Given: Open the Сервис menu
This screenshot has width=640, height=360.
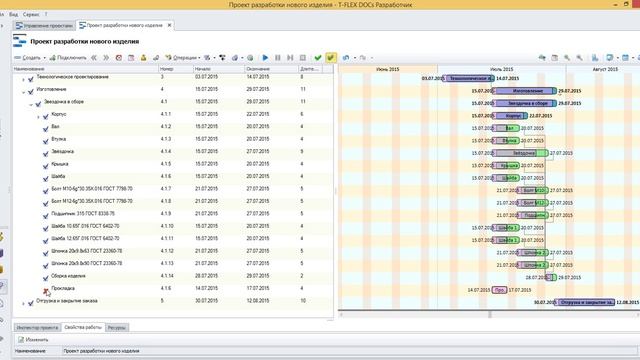Looking at the screenshot, I should click(31, 14).
